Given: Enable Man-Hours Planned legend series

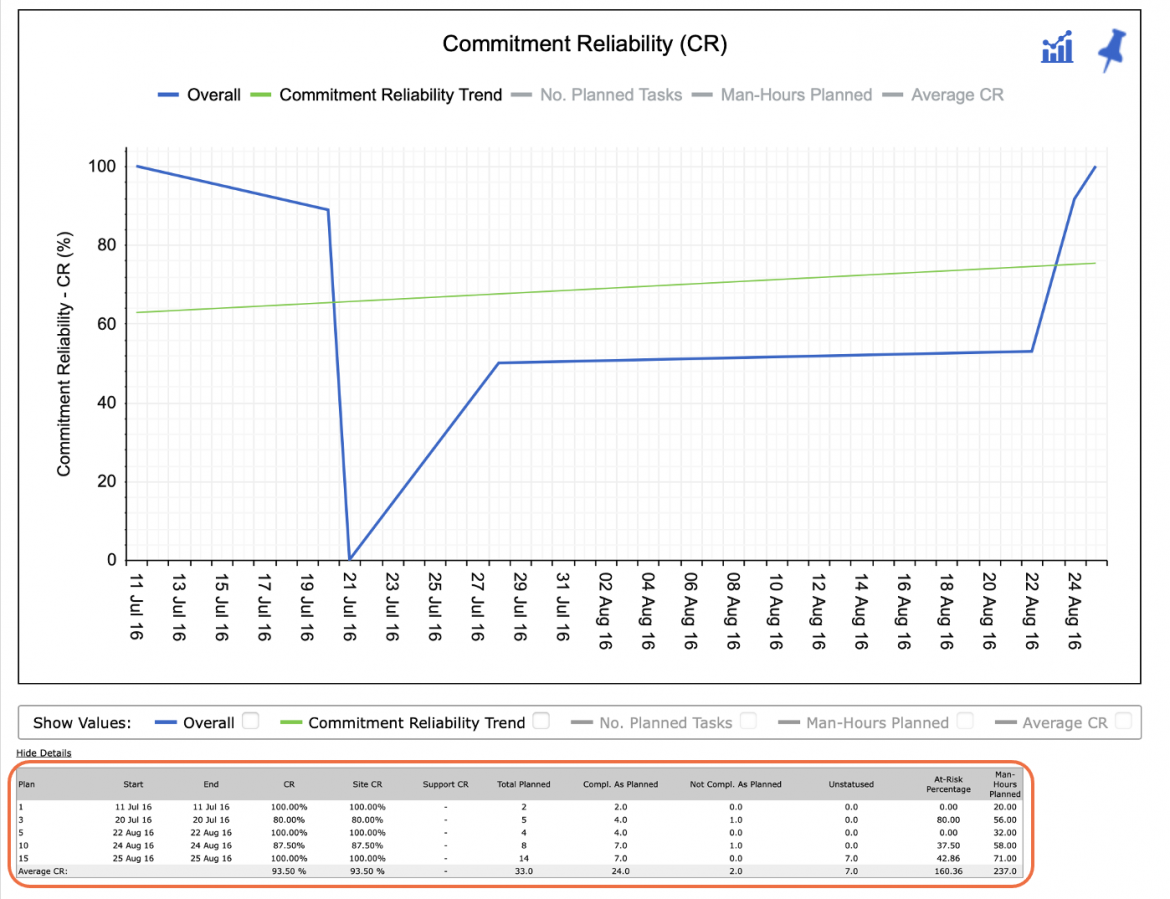Looking at the screenshot, I should (782, 95).
